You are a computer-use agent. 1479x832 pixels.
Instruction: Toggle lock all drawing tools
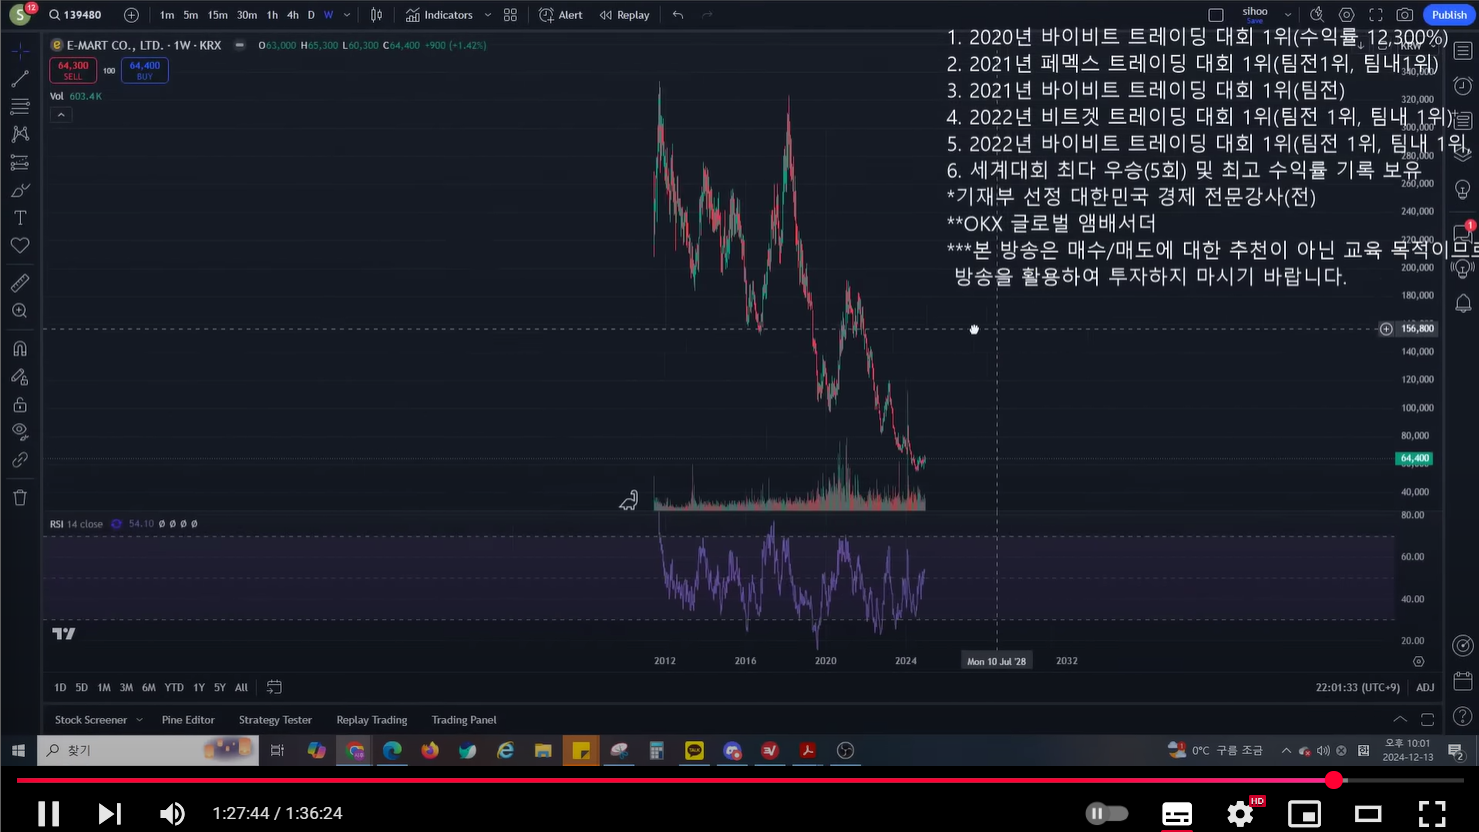(20, 405)
